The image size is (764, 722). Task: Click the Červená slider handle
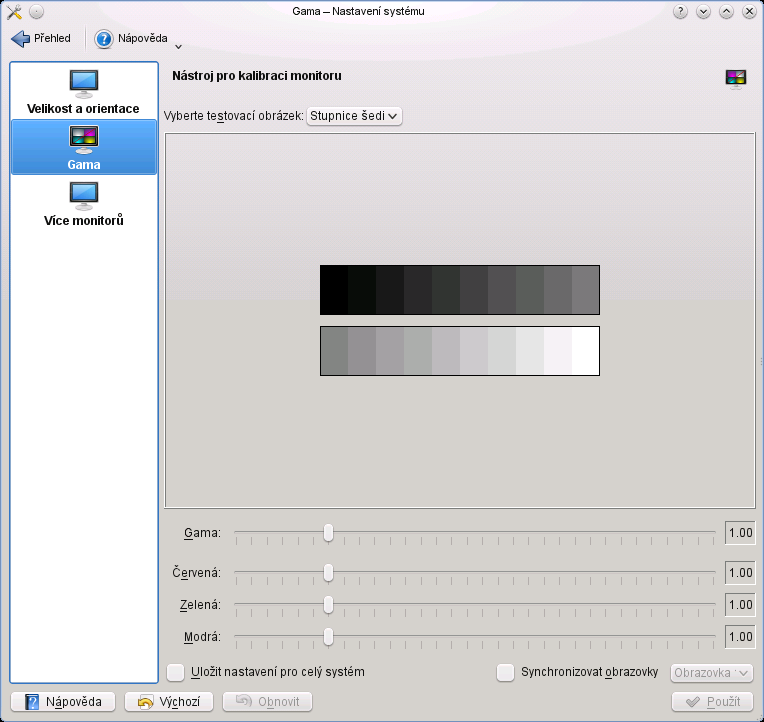click(x=328, y=573)
